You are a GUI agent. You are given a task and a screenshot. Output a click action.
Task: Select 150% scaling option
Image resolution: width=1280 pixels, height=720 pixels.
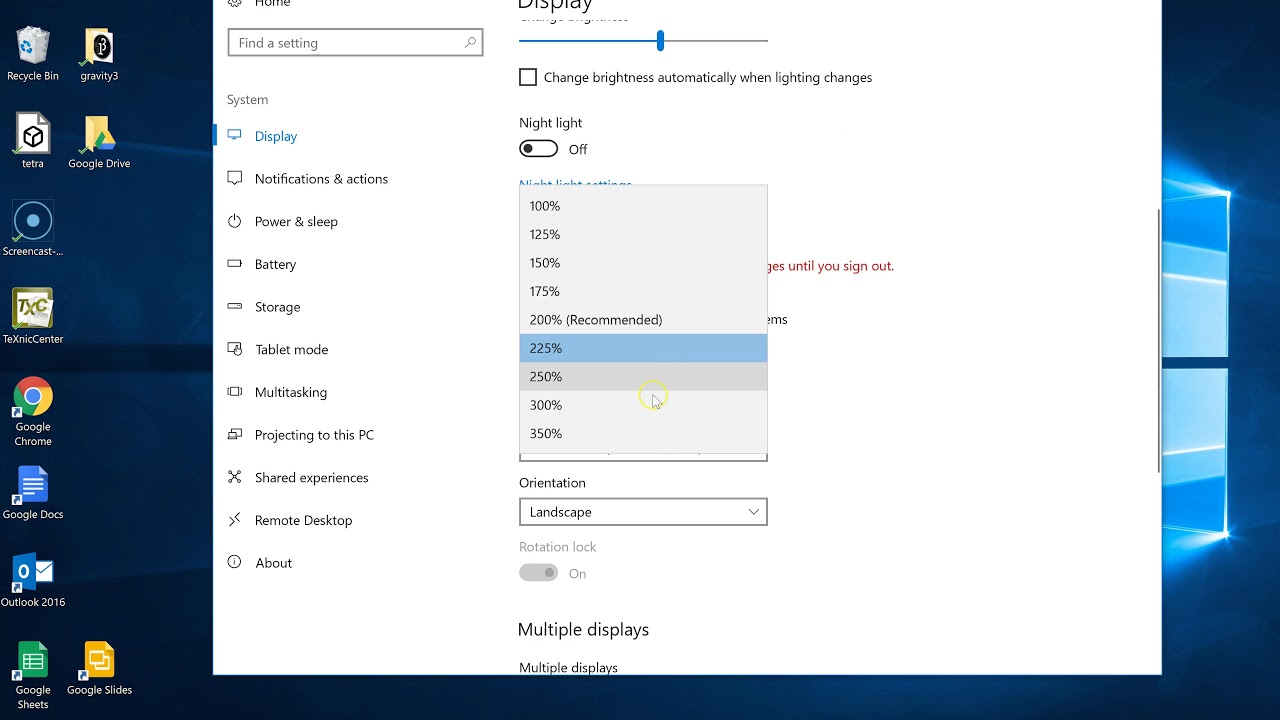[x=643, y=263]
